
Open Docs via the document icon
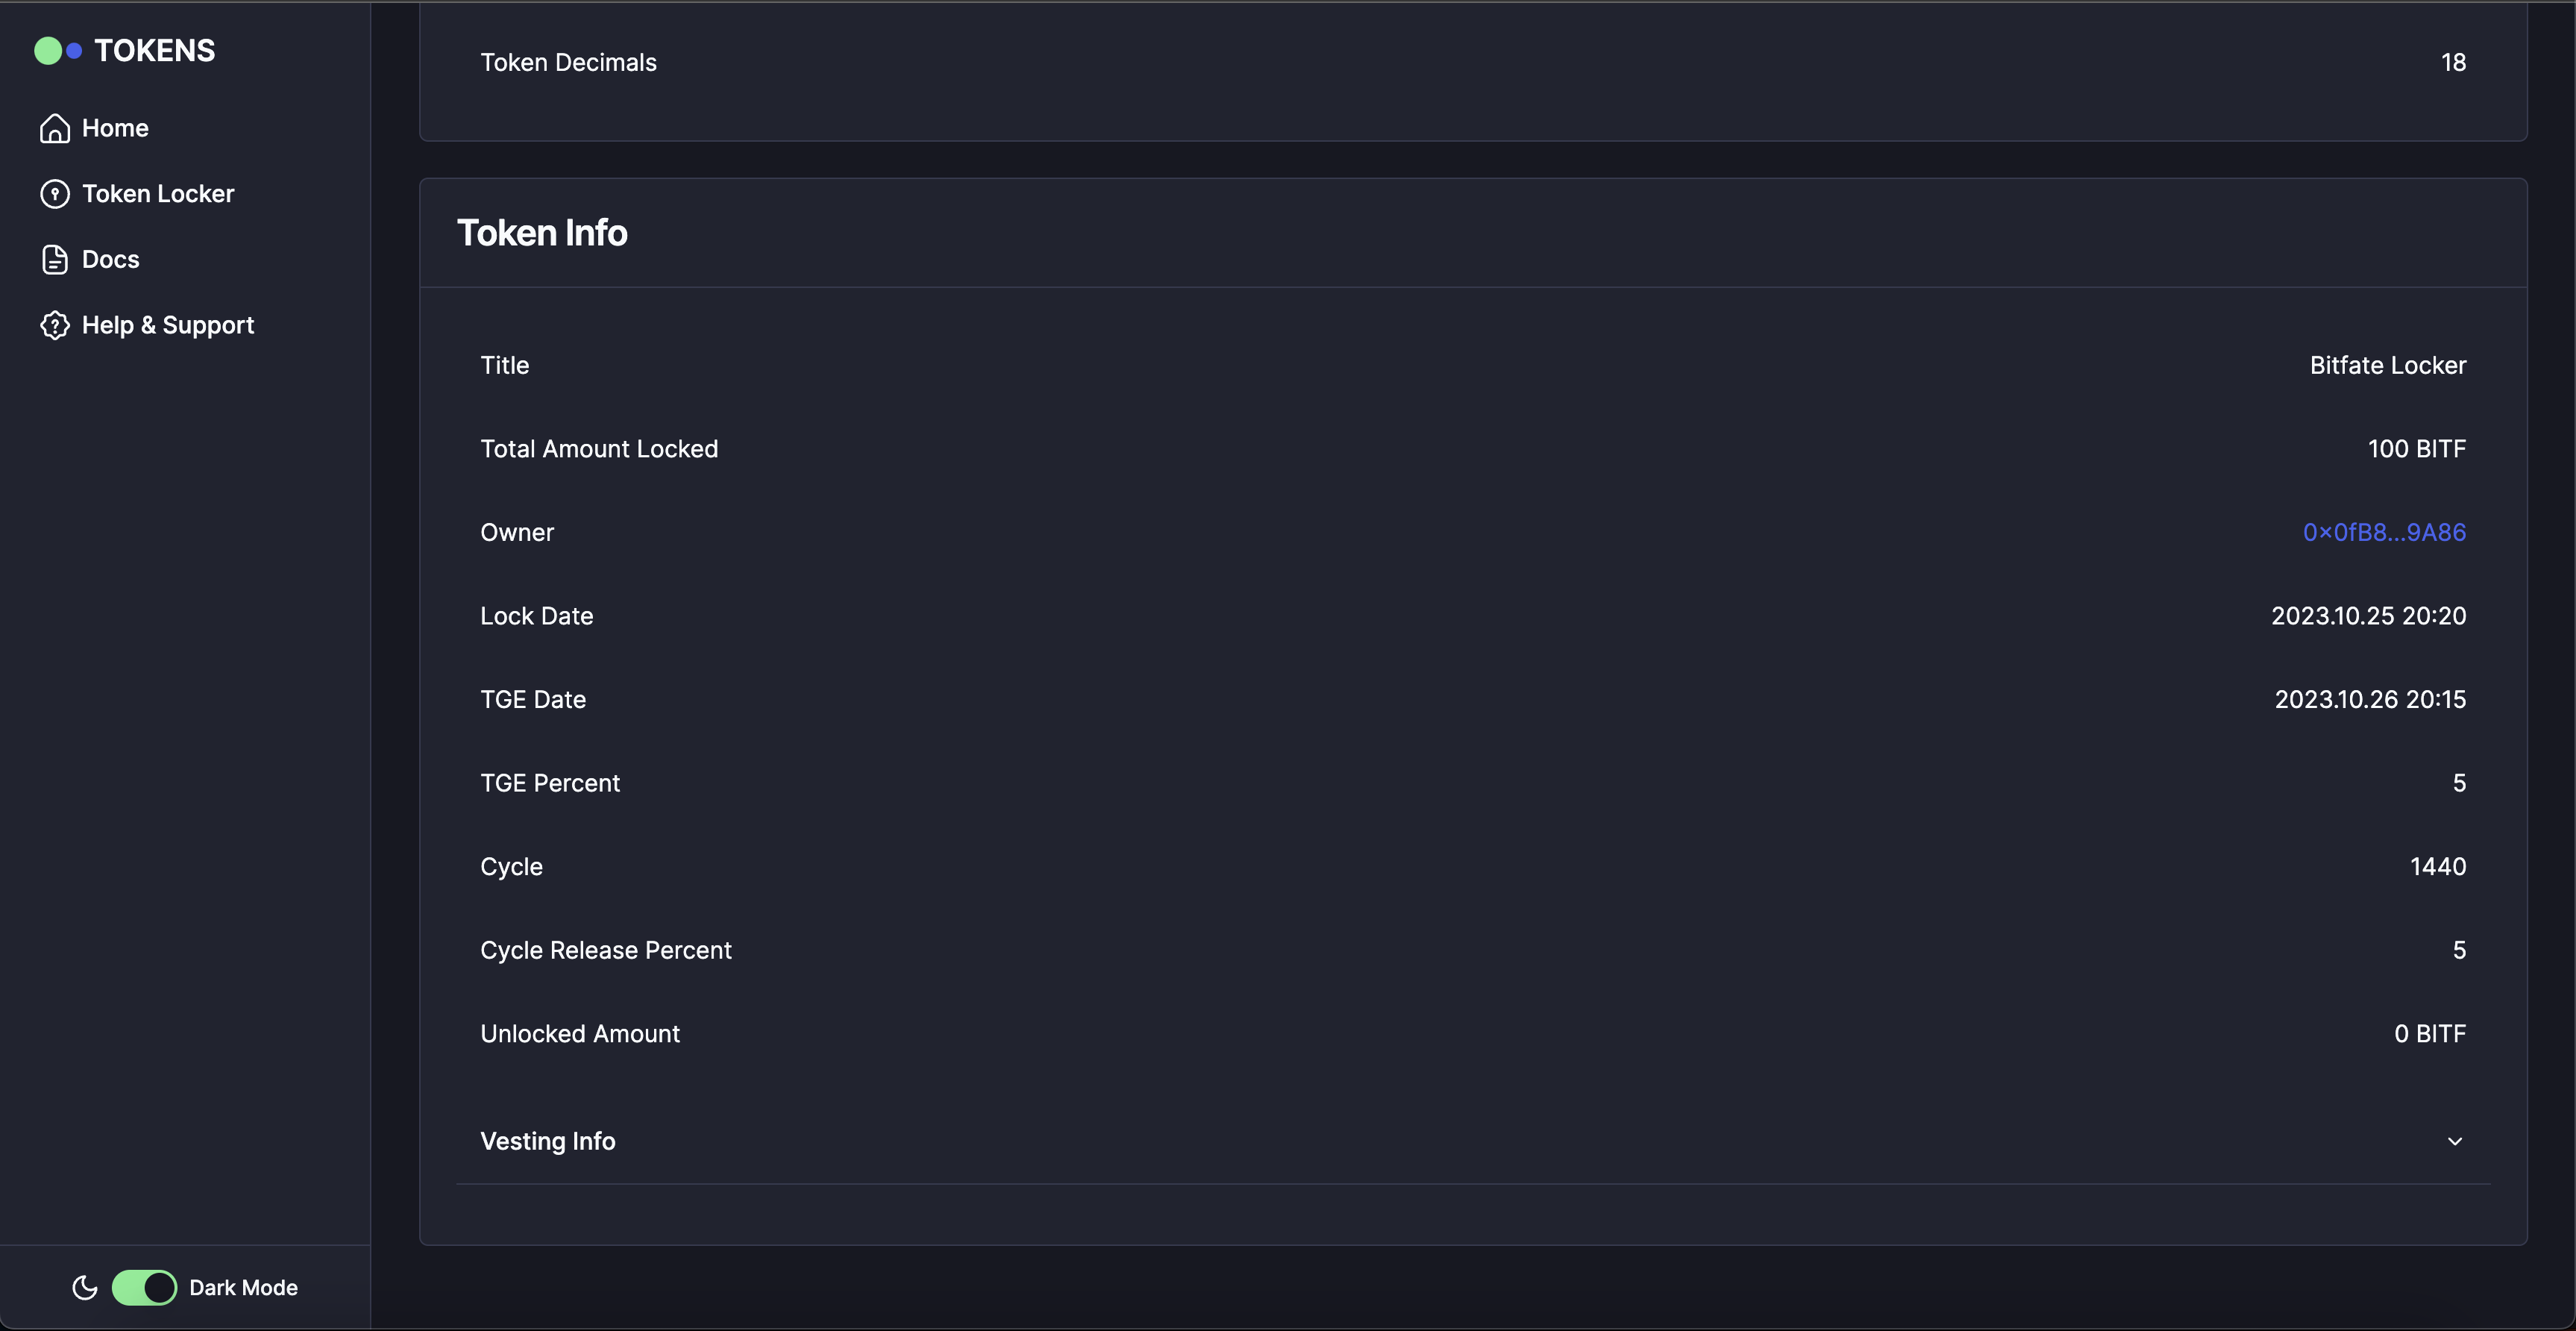(x=54, y=259)
